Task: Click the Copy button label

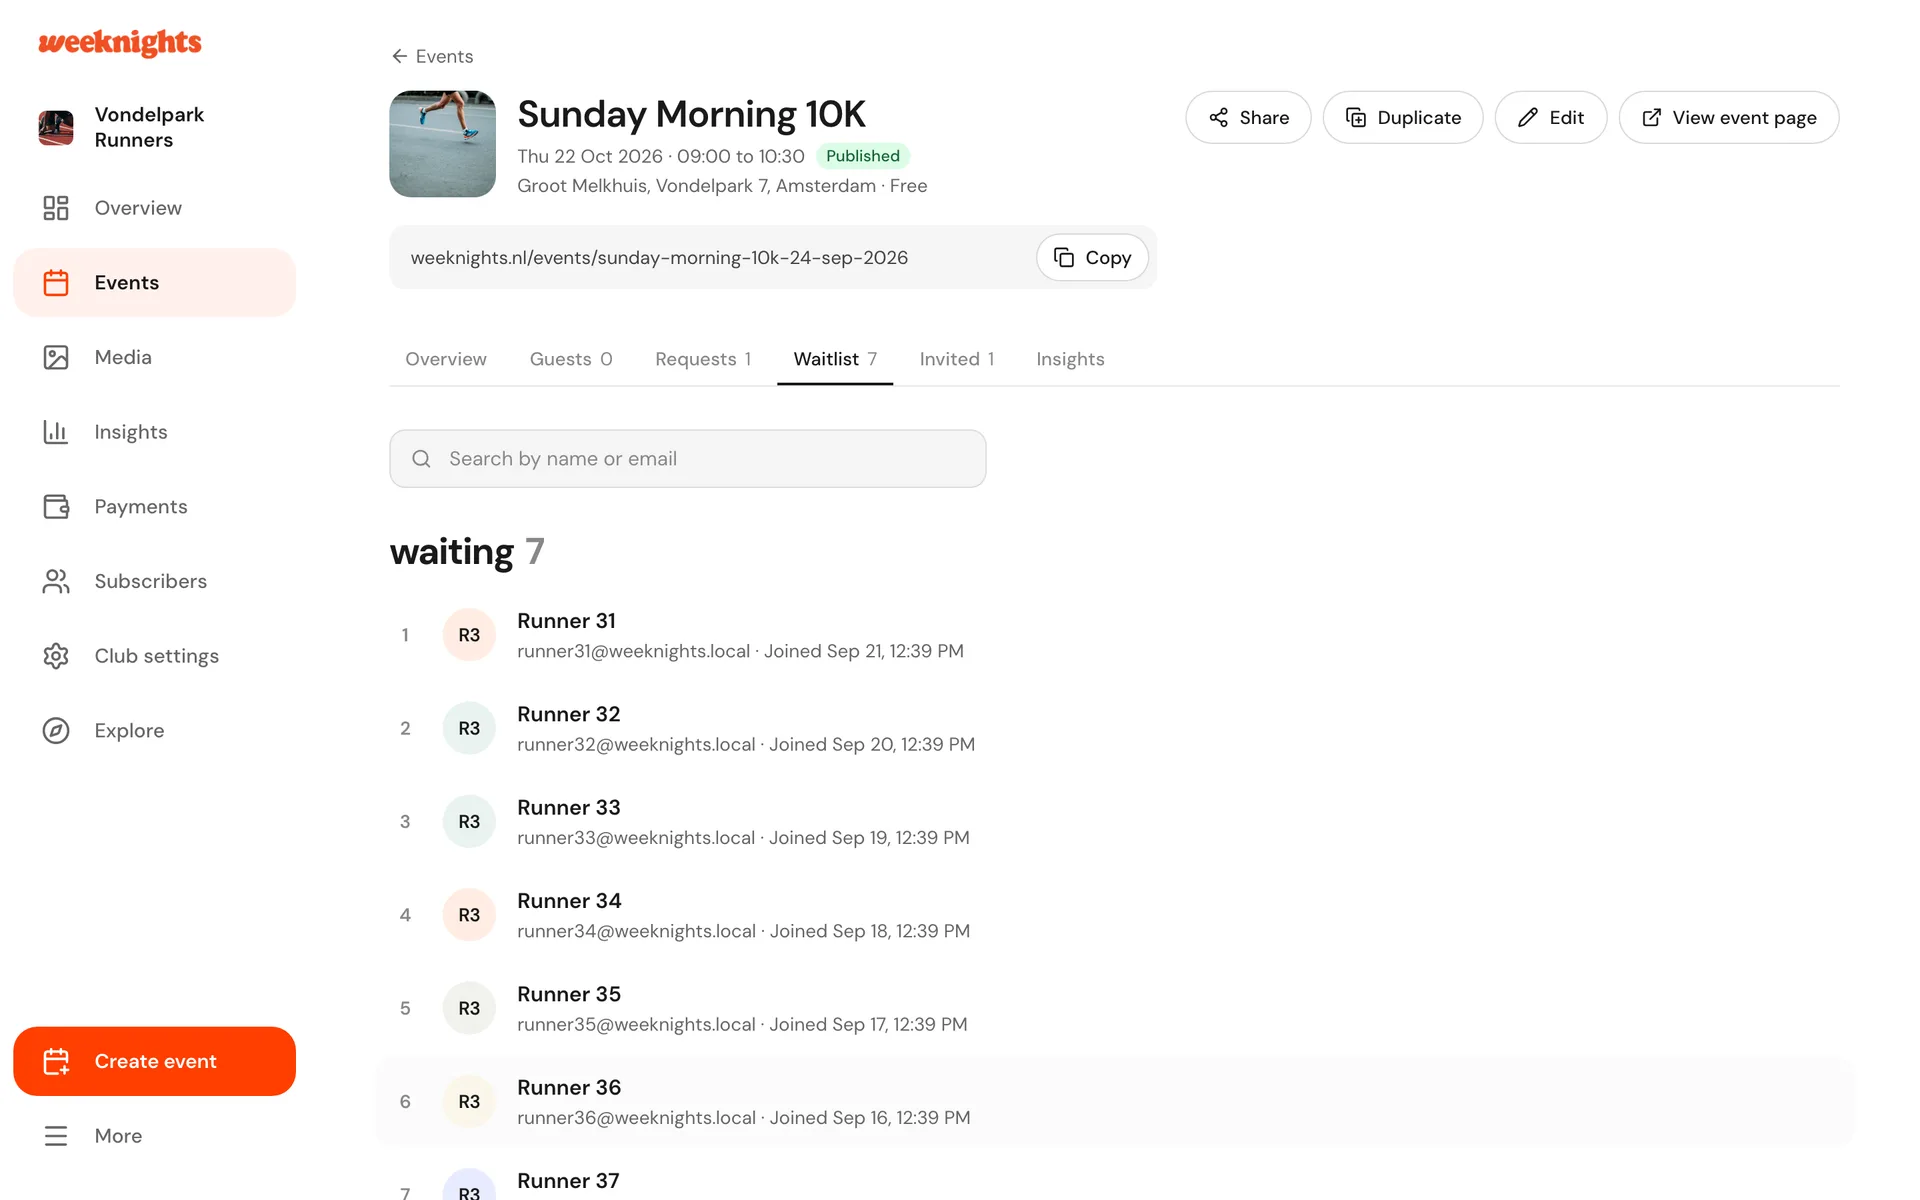Action: click(1108, 258)
